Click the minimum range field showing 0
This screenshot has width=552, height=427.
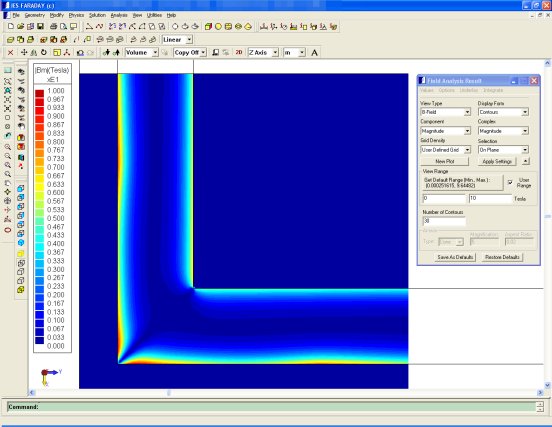444,199
